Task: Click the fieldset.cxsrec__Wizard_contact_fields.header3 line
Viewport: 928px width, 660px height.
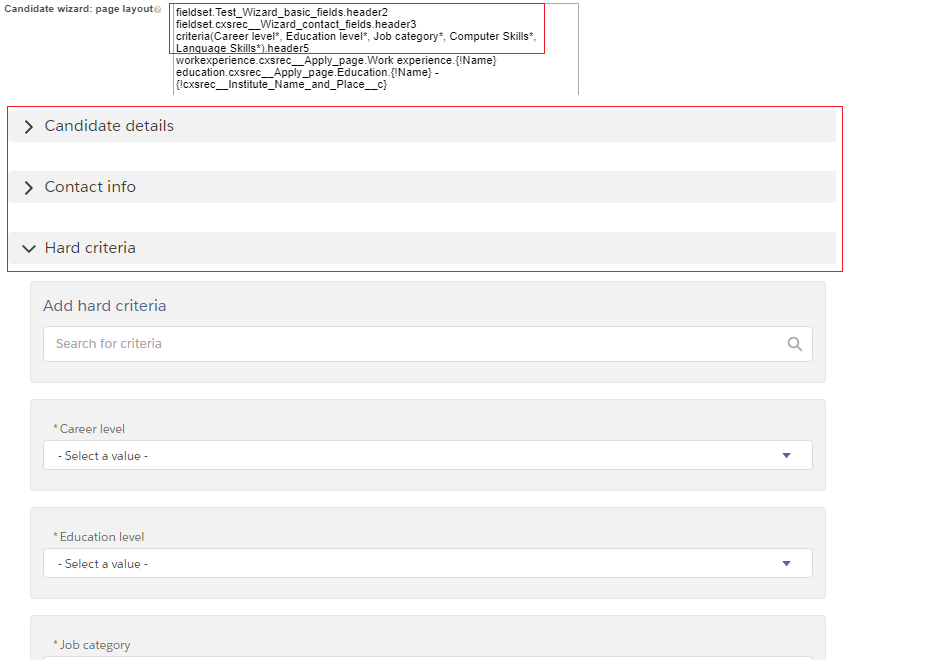Action: [296, 24]
